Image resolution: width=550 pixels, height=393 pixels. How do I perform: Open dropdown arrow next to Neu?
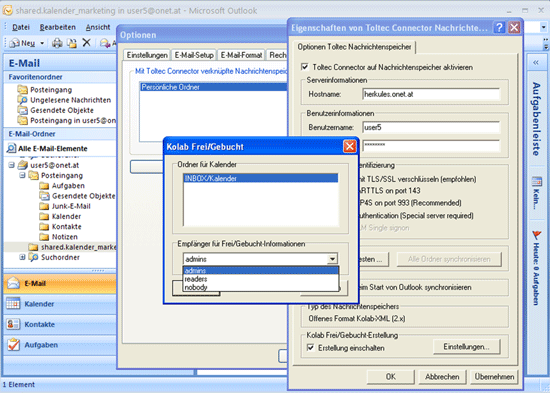pos(42,43)
